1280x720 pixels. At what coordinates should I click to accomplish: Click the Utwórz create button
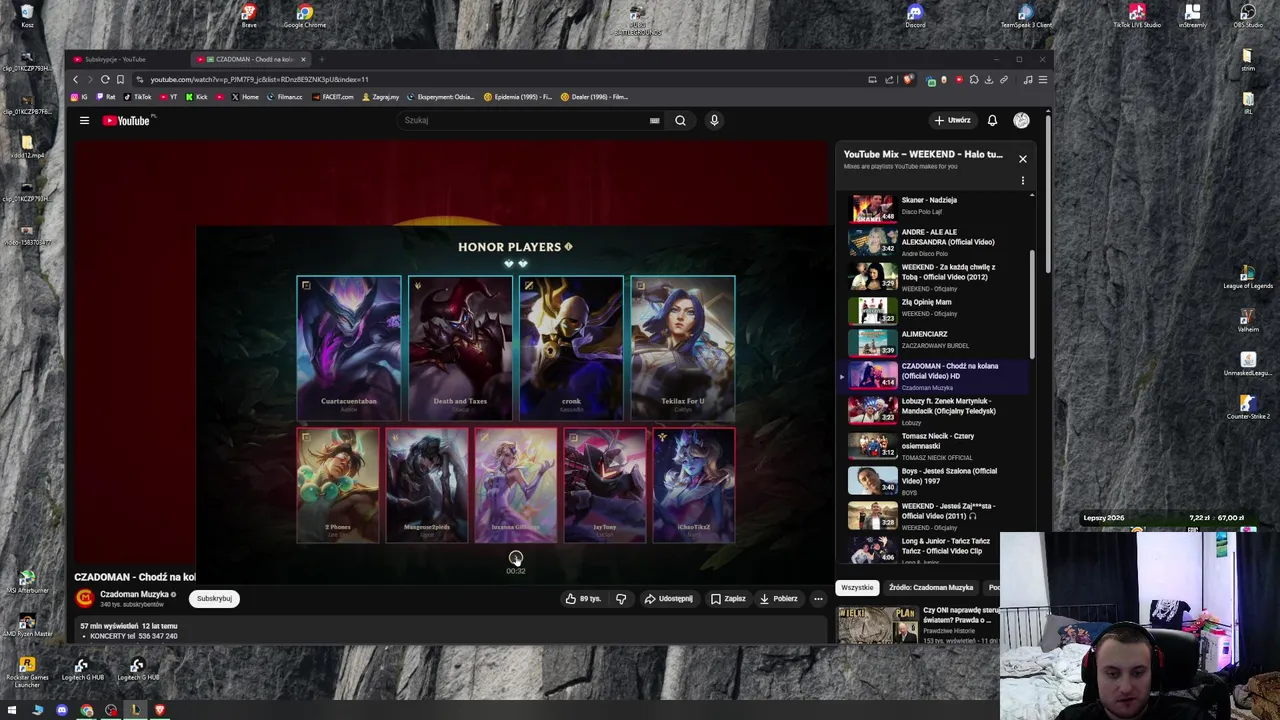pos(953,120)
